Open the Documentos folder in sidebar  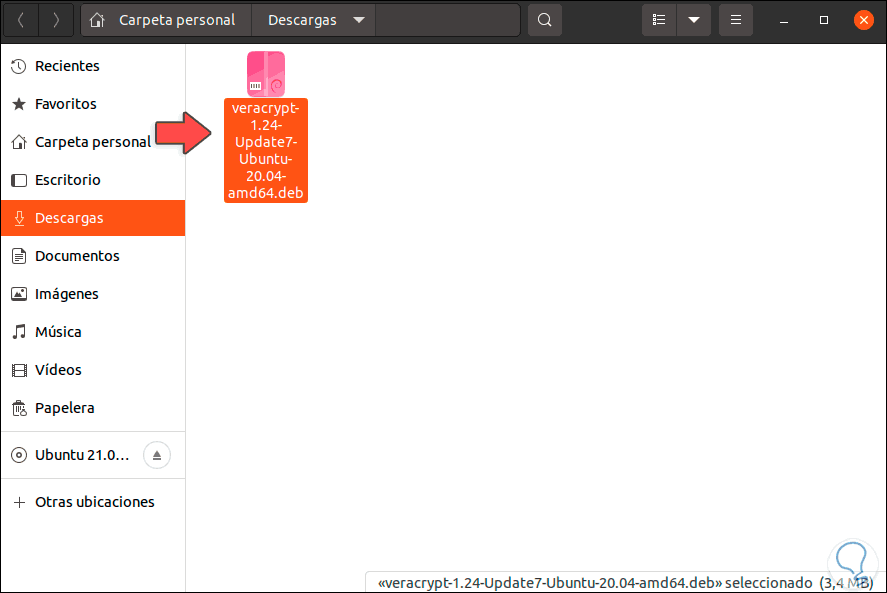coord(75,255)
